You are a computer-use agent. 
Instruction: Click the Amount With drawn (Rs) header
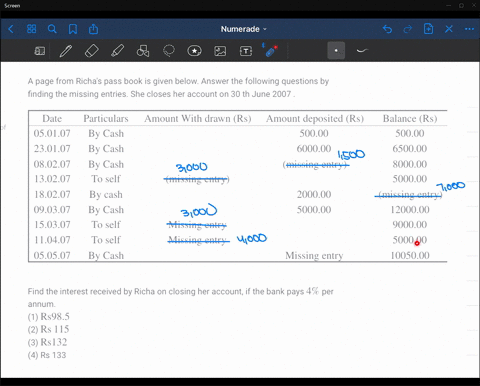tap(198, 119)
